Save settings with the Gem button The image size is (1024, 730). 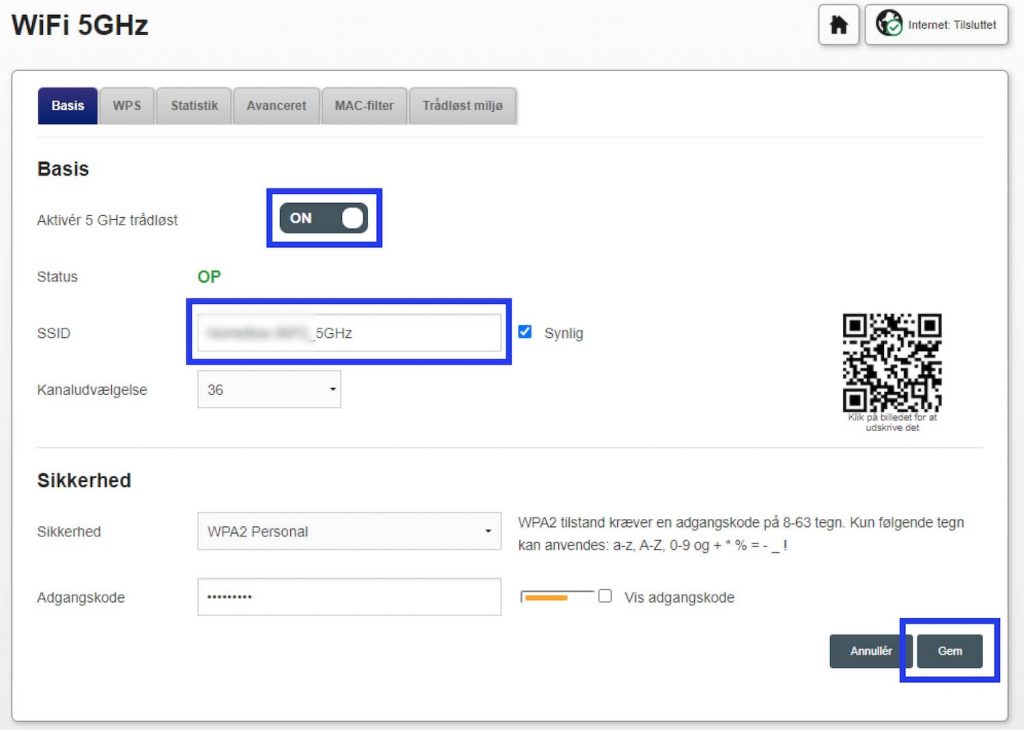coord(949,650)
